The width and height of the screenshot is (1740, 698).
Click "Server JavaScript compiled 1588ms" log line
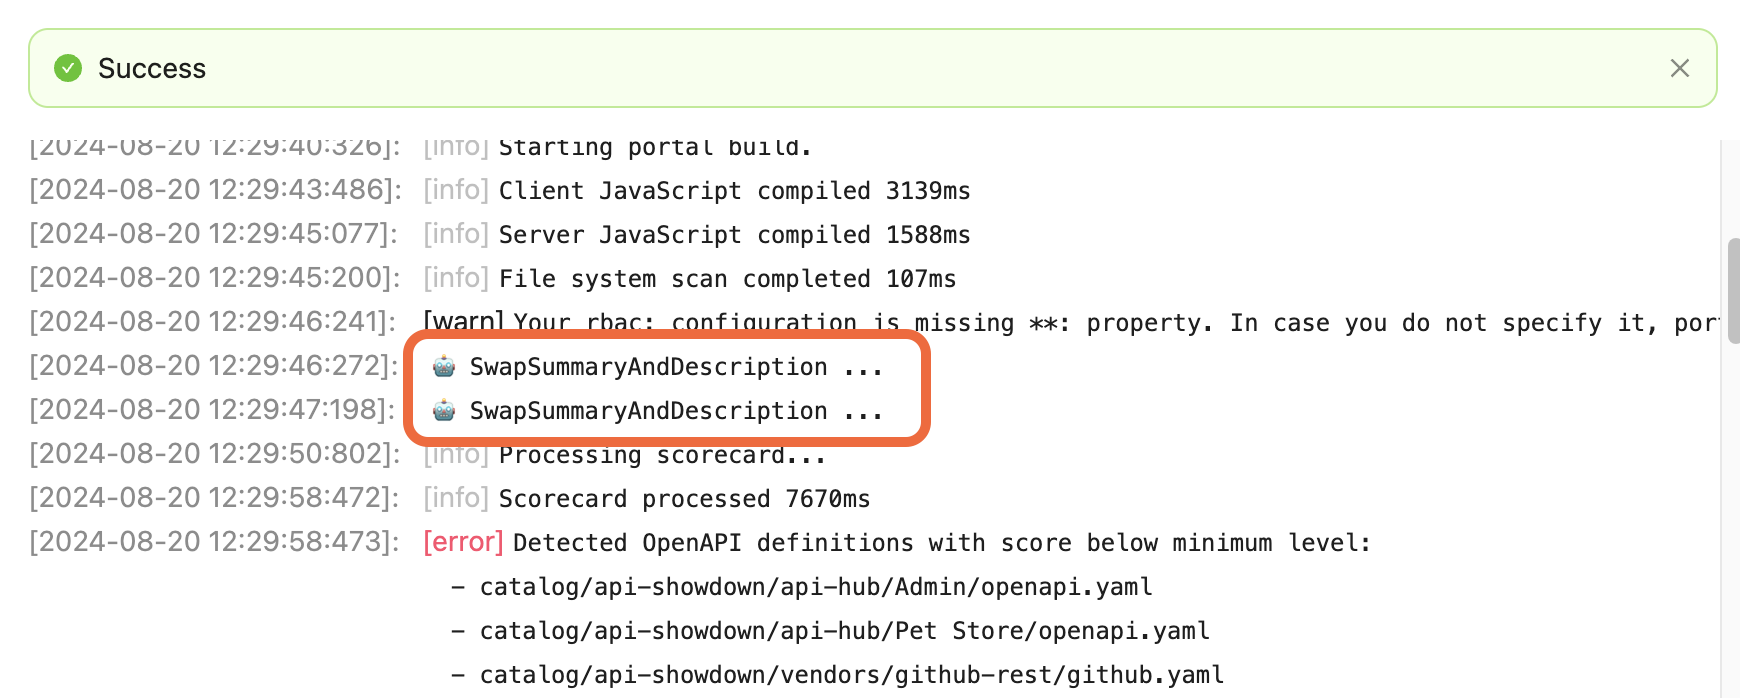point(735,234)
